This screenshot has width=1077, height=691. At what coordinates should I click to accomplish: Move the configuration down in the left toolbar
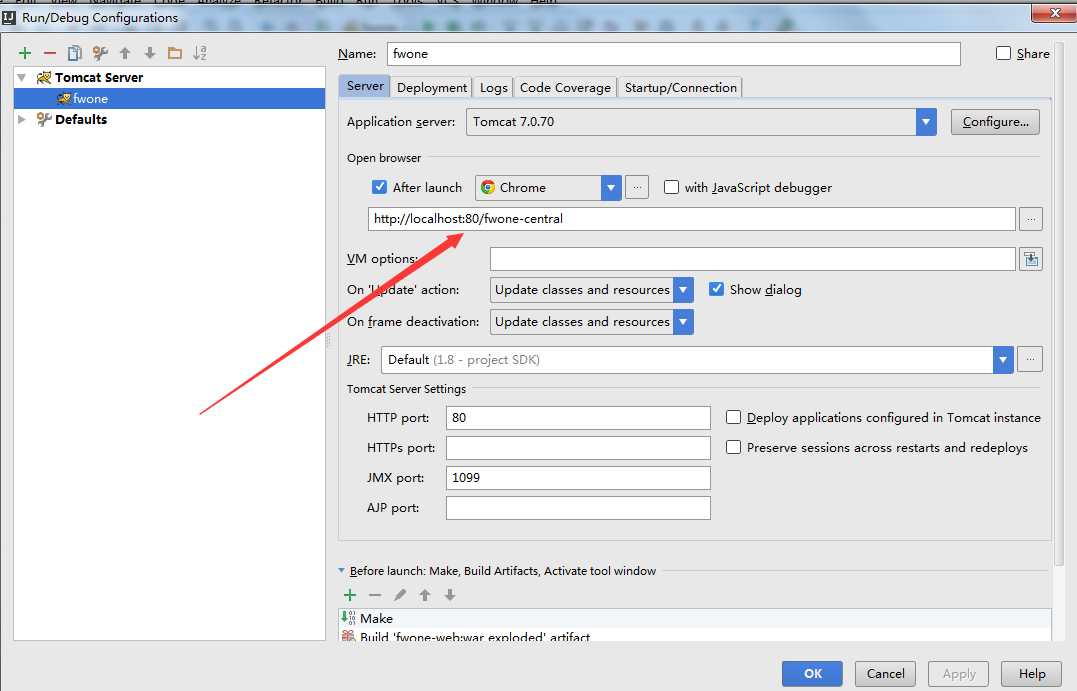[150, 53]
